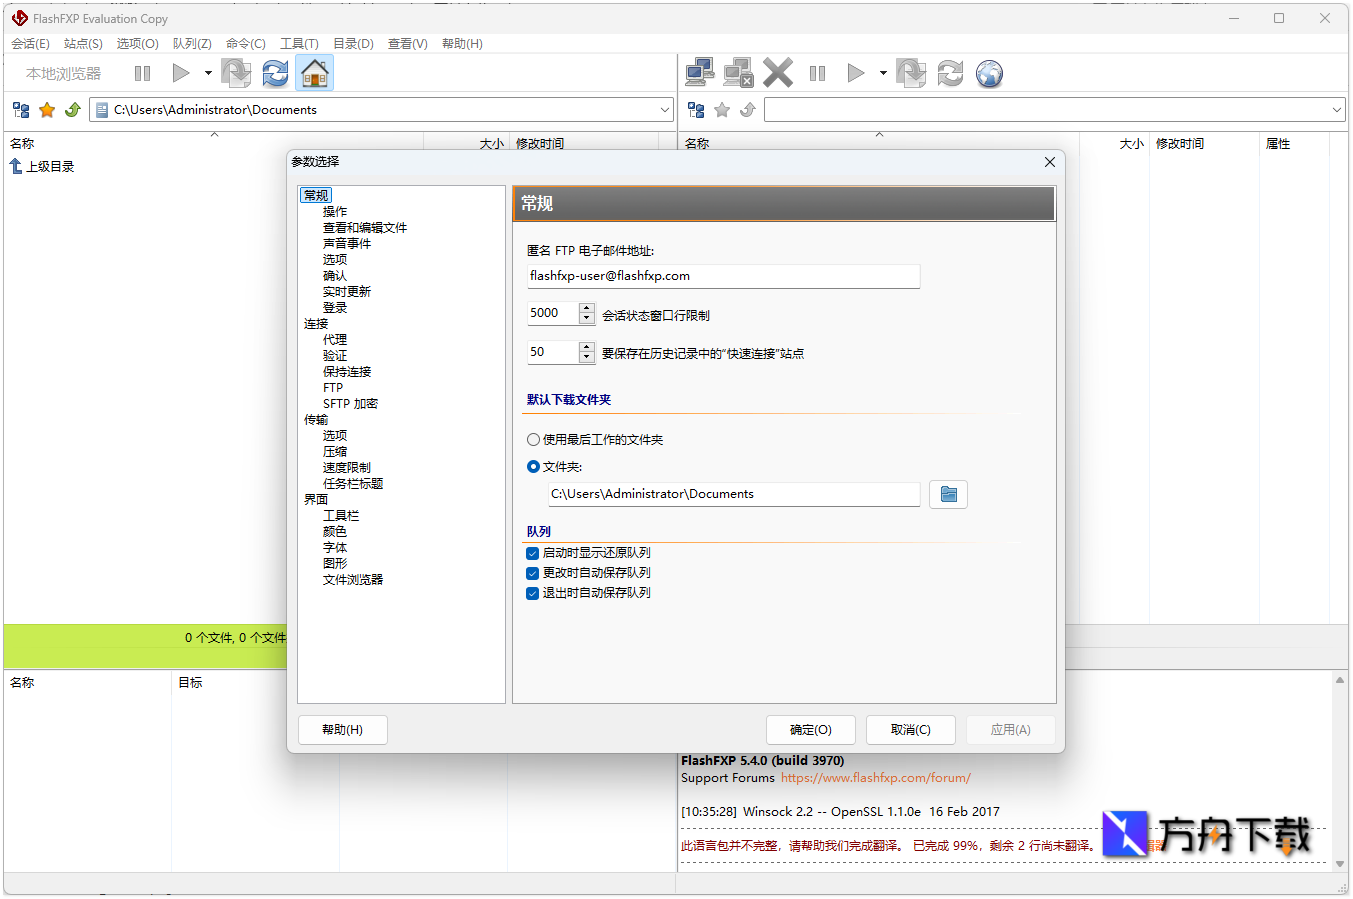Click the left go-up green arrow icon
Image resolution: width=1353 pixels, height=899 pixels.
click(x=73, y=110)
